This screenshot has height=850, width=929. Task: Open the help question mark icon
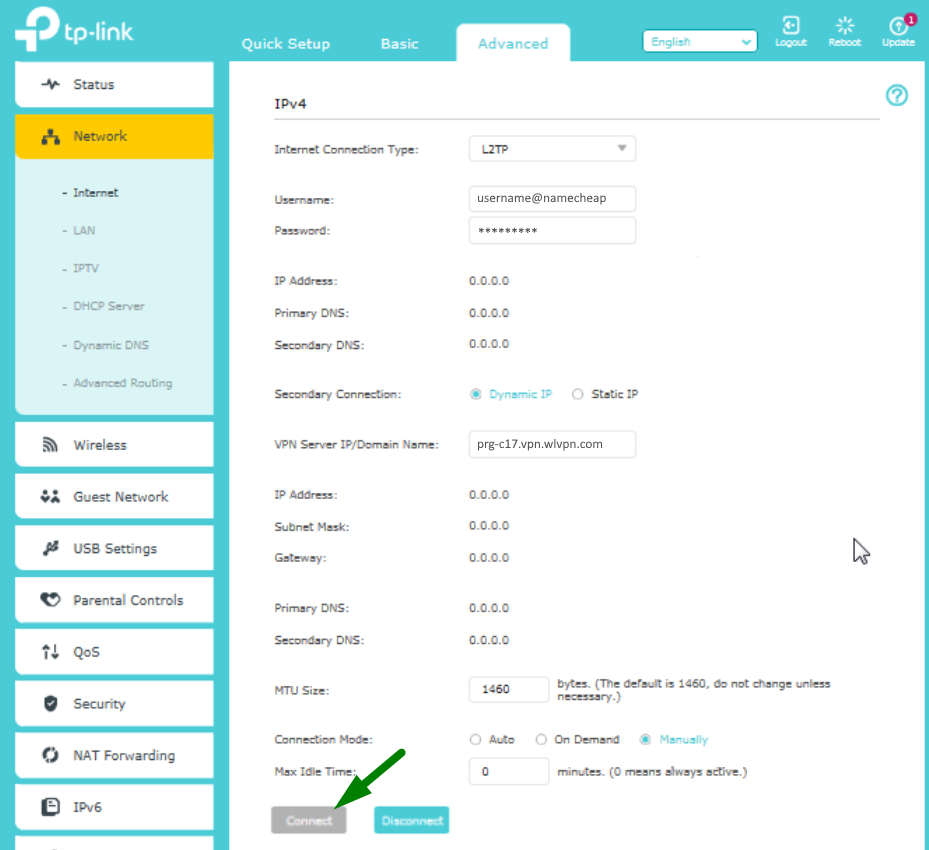(x=896, y=95)
